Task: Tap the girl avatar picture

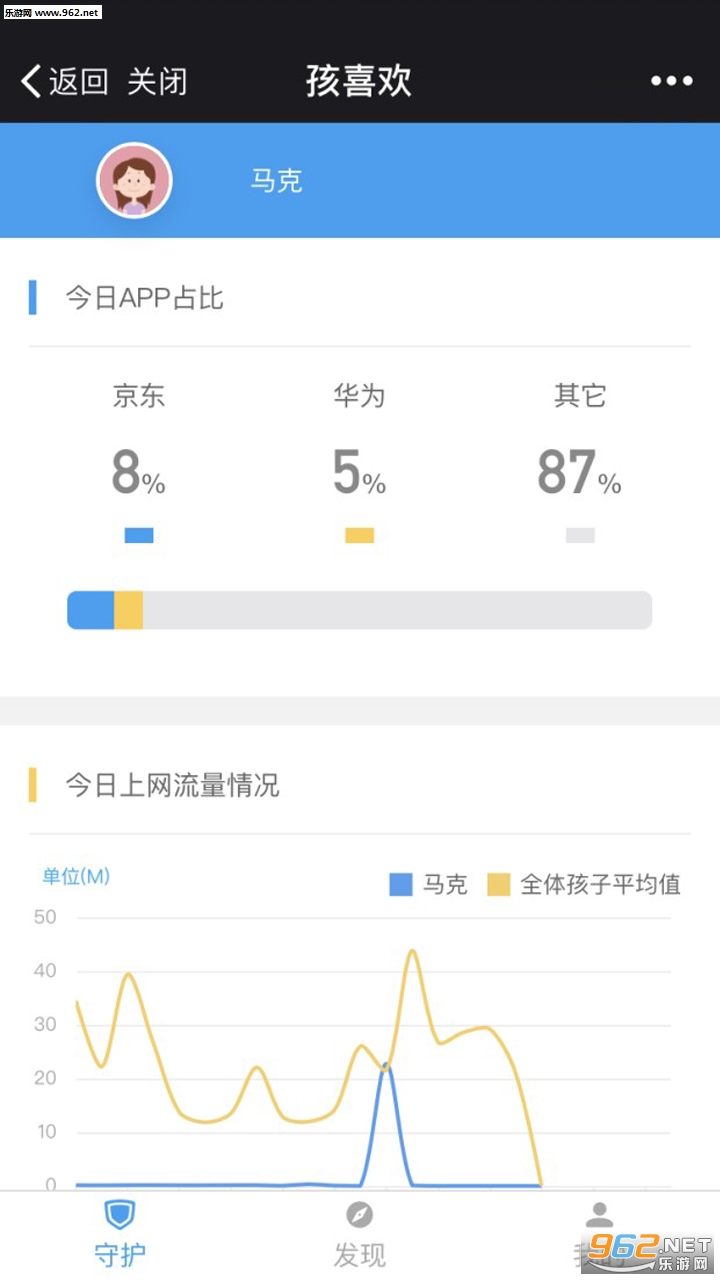Action: point(134,181)
